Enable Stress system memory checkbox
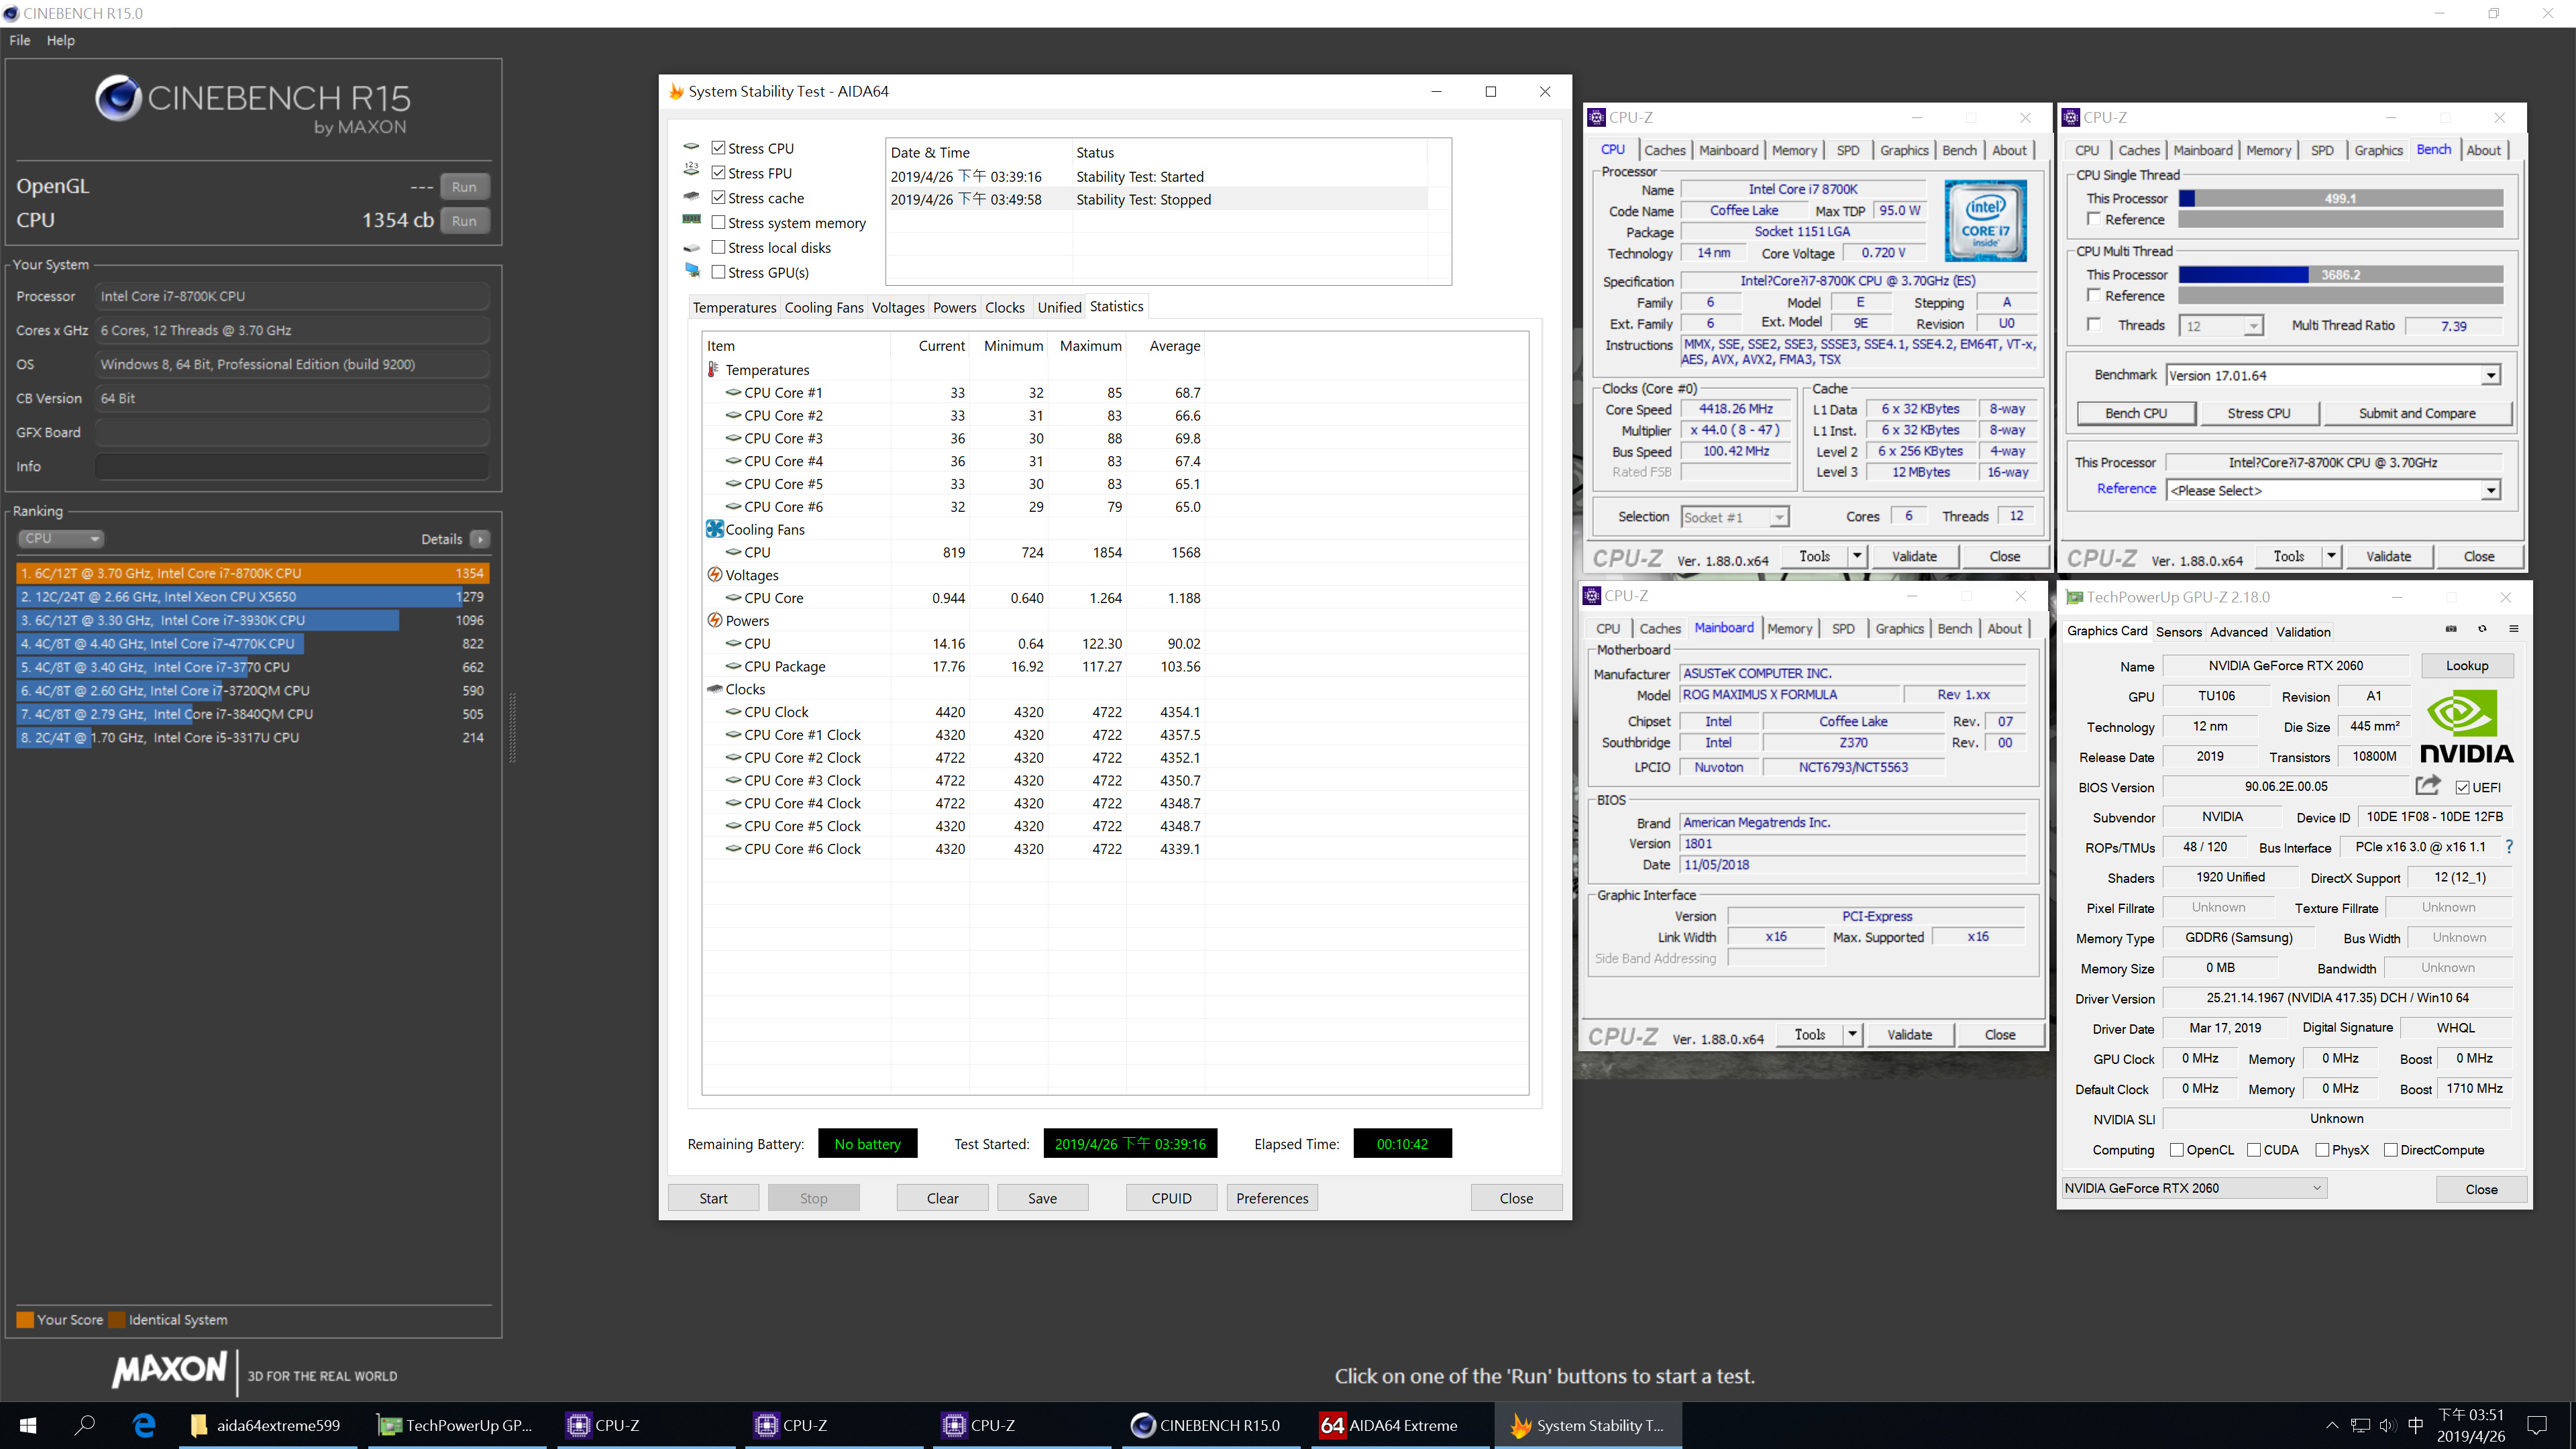Screen dimensions: 2576x1449 coord(718,222)
